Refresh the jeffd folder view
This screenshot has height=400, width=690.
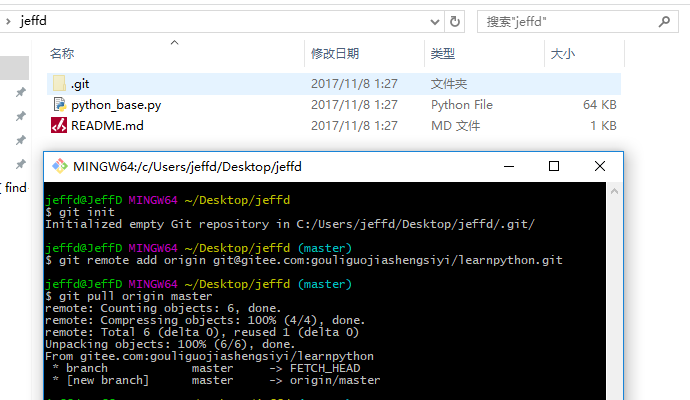[455, 21]
